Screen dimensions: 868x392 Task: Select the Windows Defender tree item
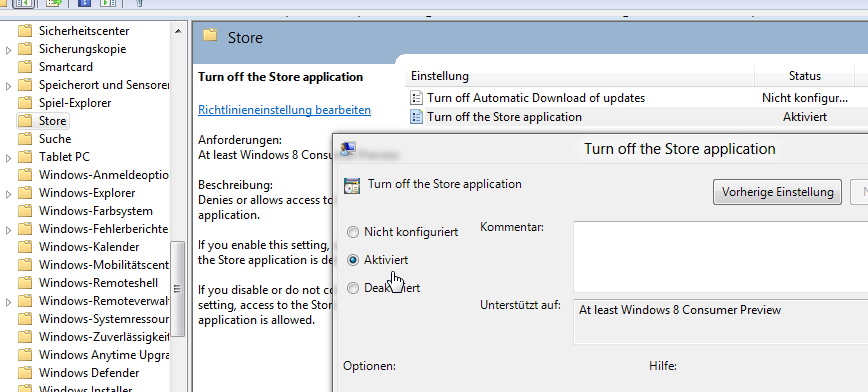click(89, 373)
